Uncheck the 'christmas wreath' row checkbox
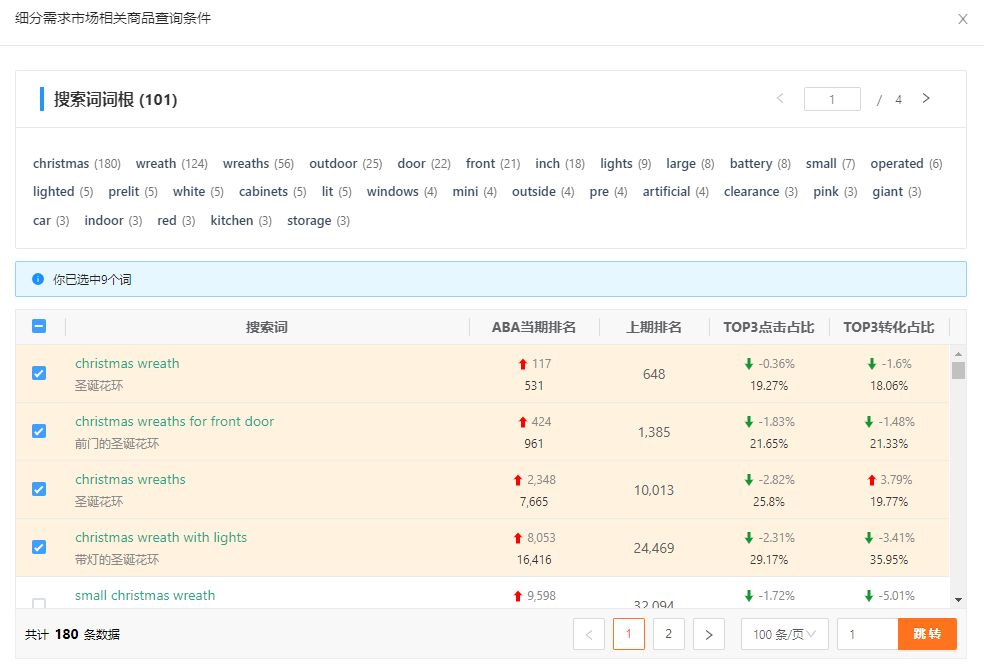 coord(39,373)
